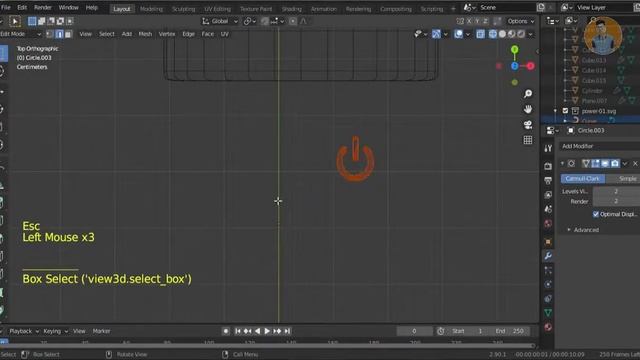The width and height of the screenshot is (640, 360).
Task: Open the Render menu
Action: pyautogui.click(x=43, y=8)
